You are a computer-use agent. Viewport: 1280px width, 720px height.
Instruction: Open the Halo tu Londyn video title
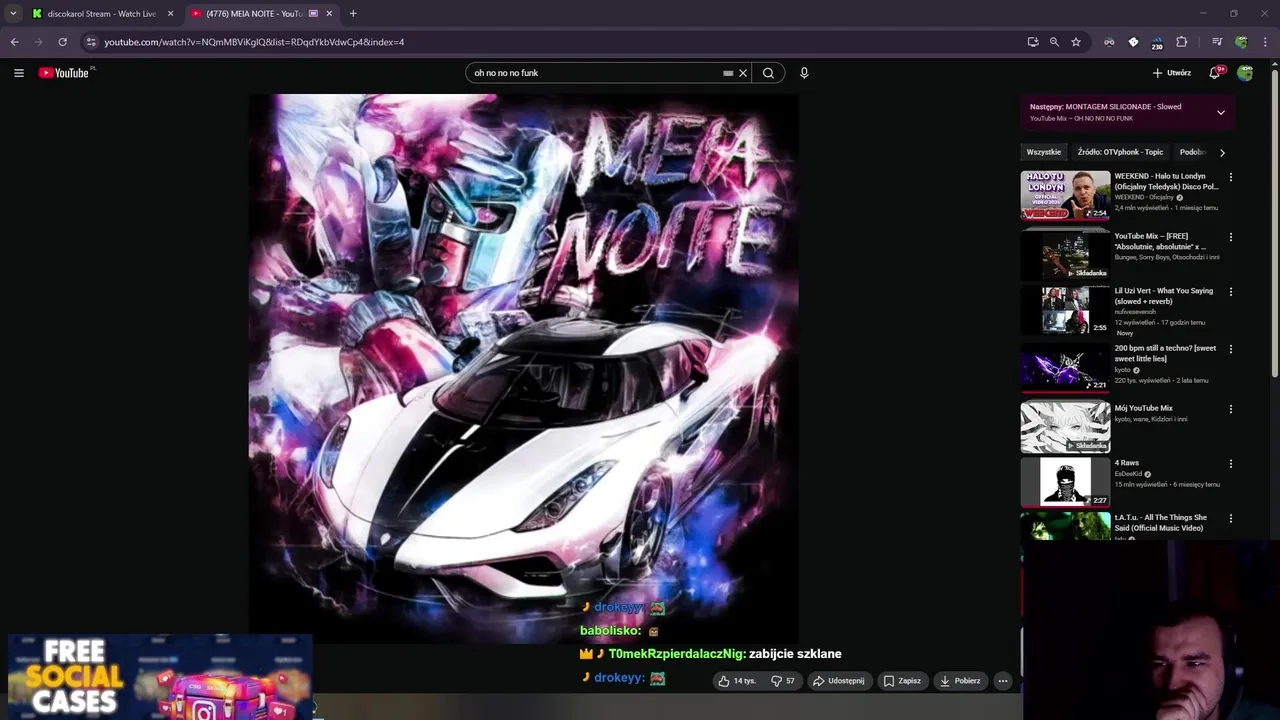tap(1166, 181)
